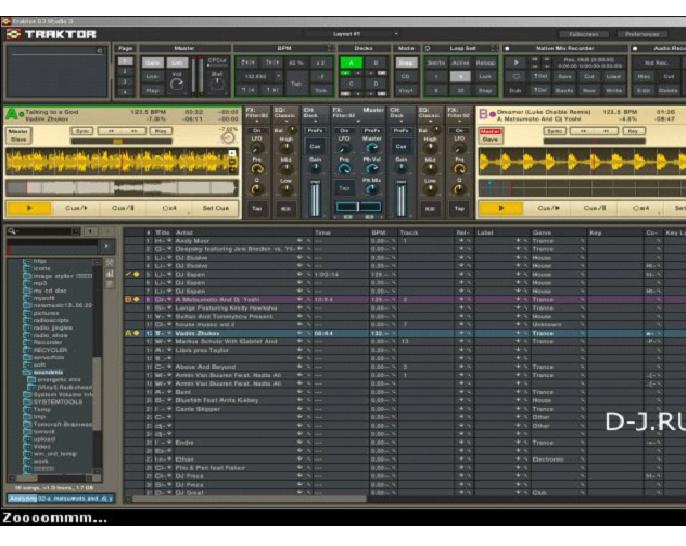Select Page 1 in Page panel

click(125, 61)
